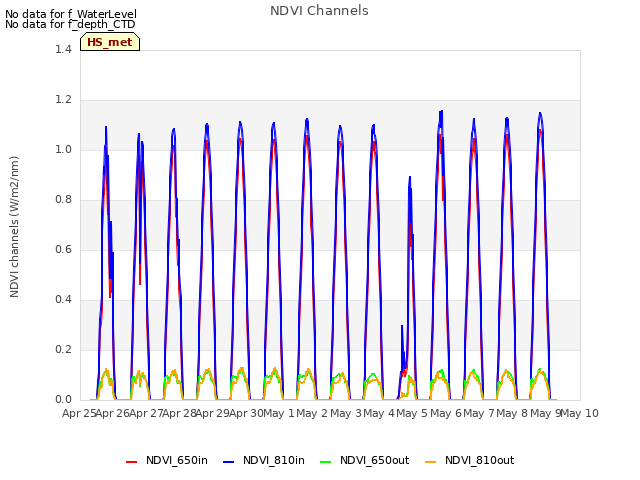Toggle the NDVI_810out legend entry
Screen dimensions: 640x480
pyautogui.click(x=469, y=460)
